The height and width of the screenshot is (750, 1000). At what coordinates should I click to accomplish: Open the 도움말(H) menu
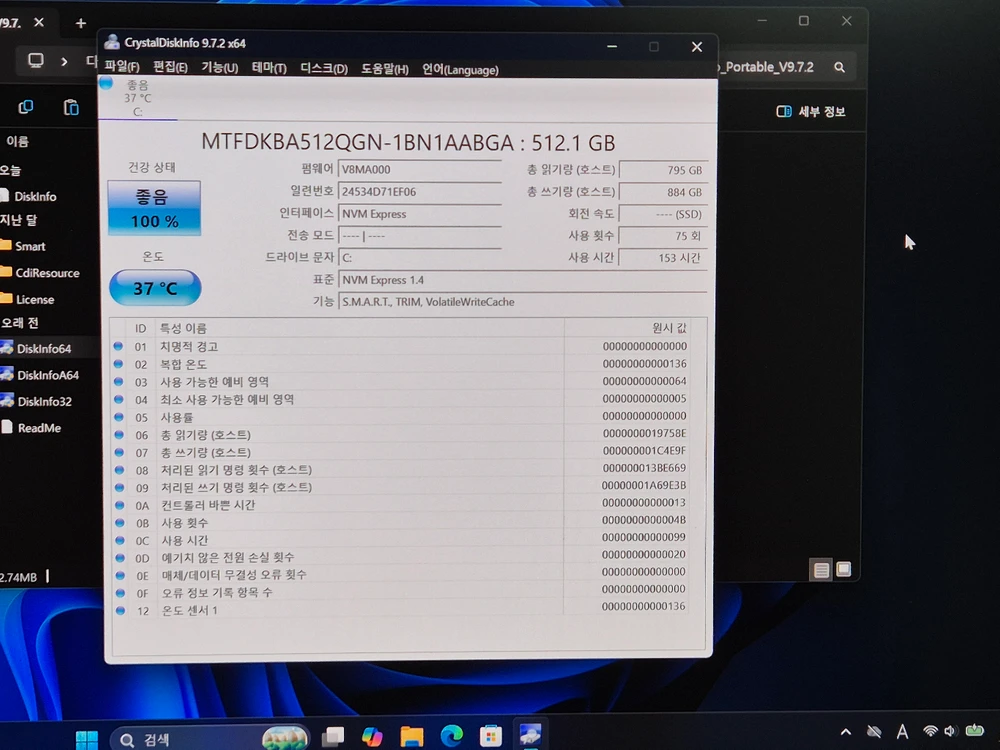tap(385, 69)
